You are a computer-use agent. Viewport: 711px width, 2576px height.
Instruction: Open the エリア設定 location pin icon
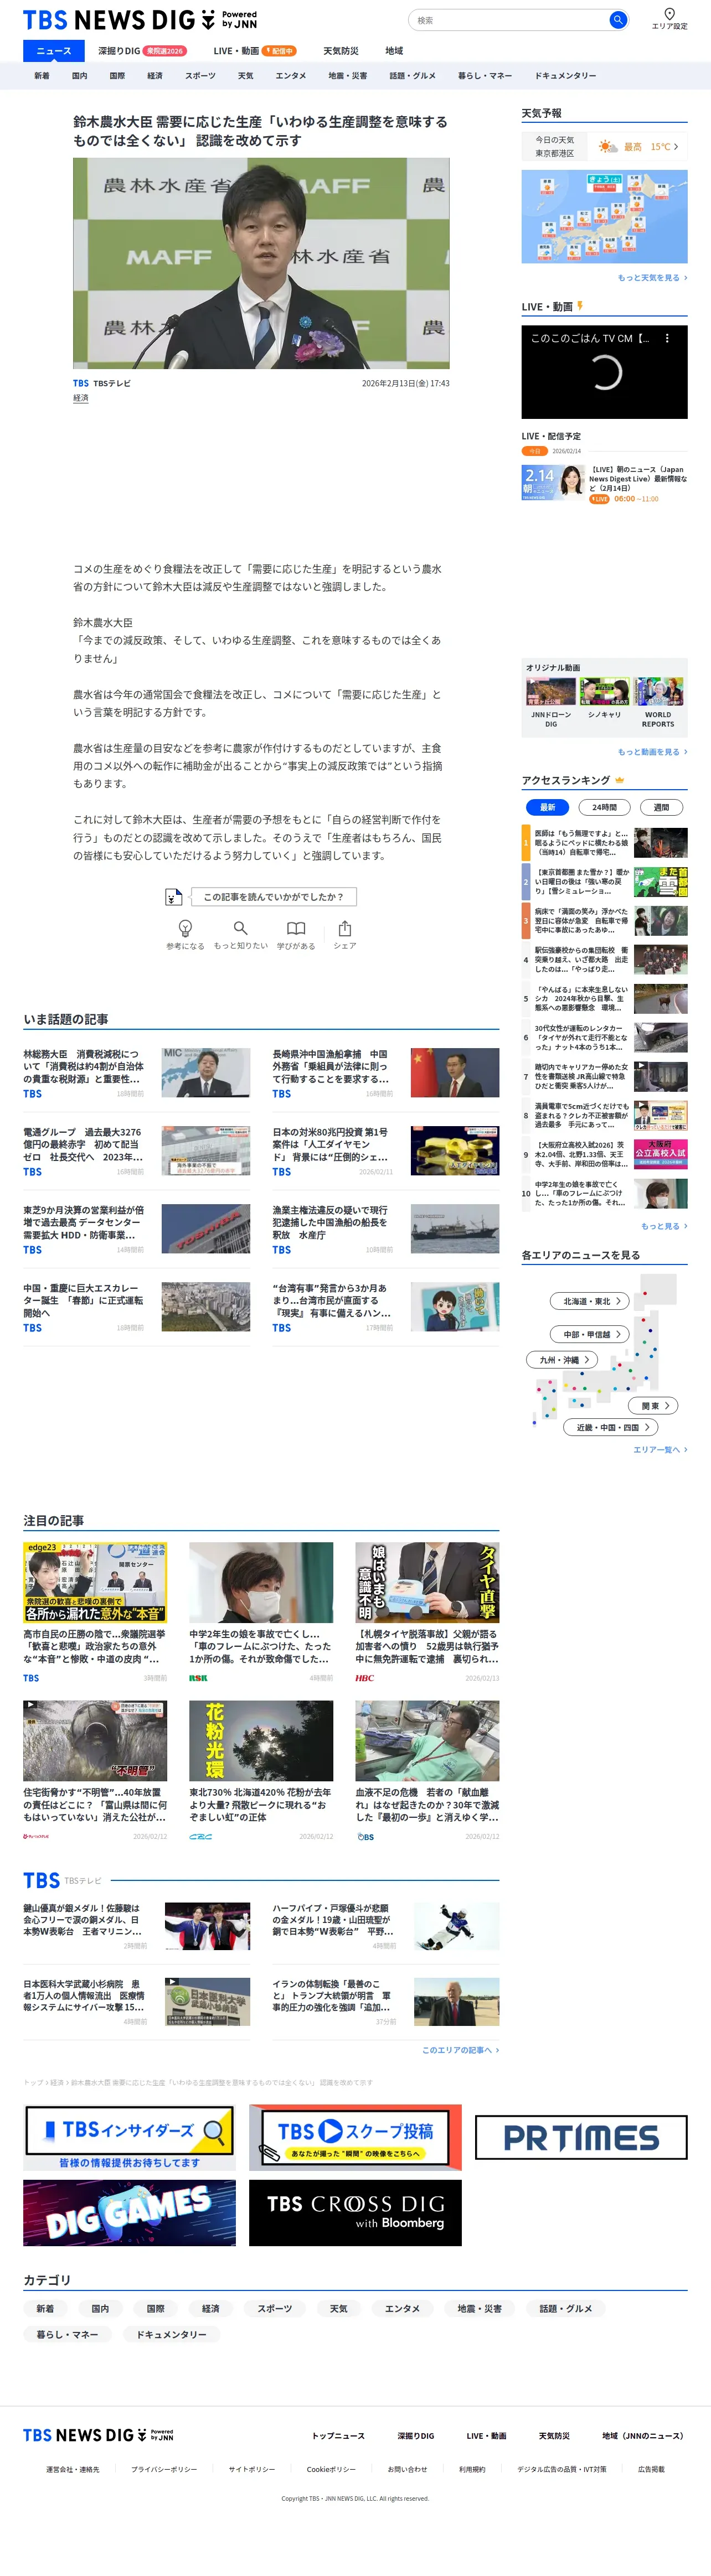(669, 14)
